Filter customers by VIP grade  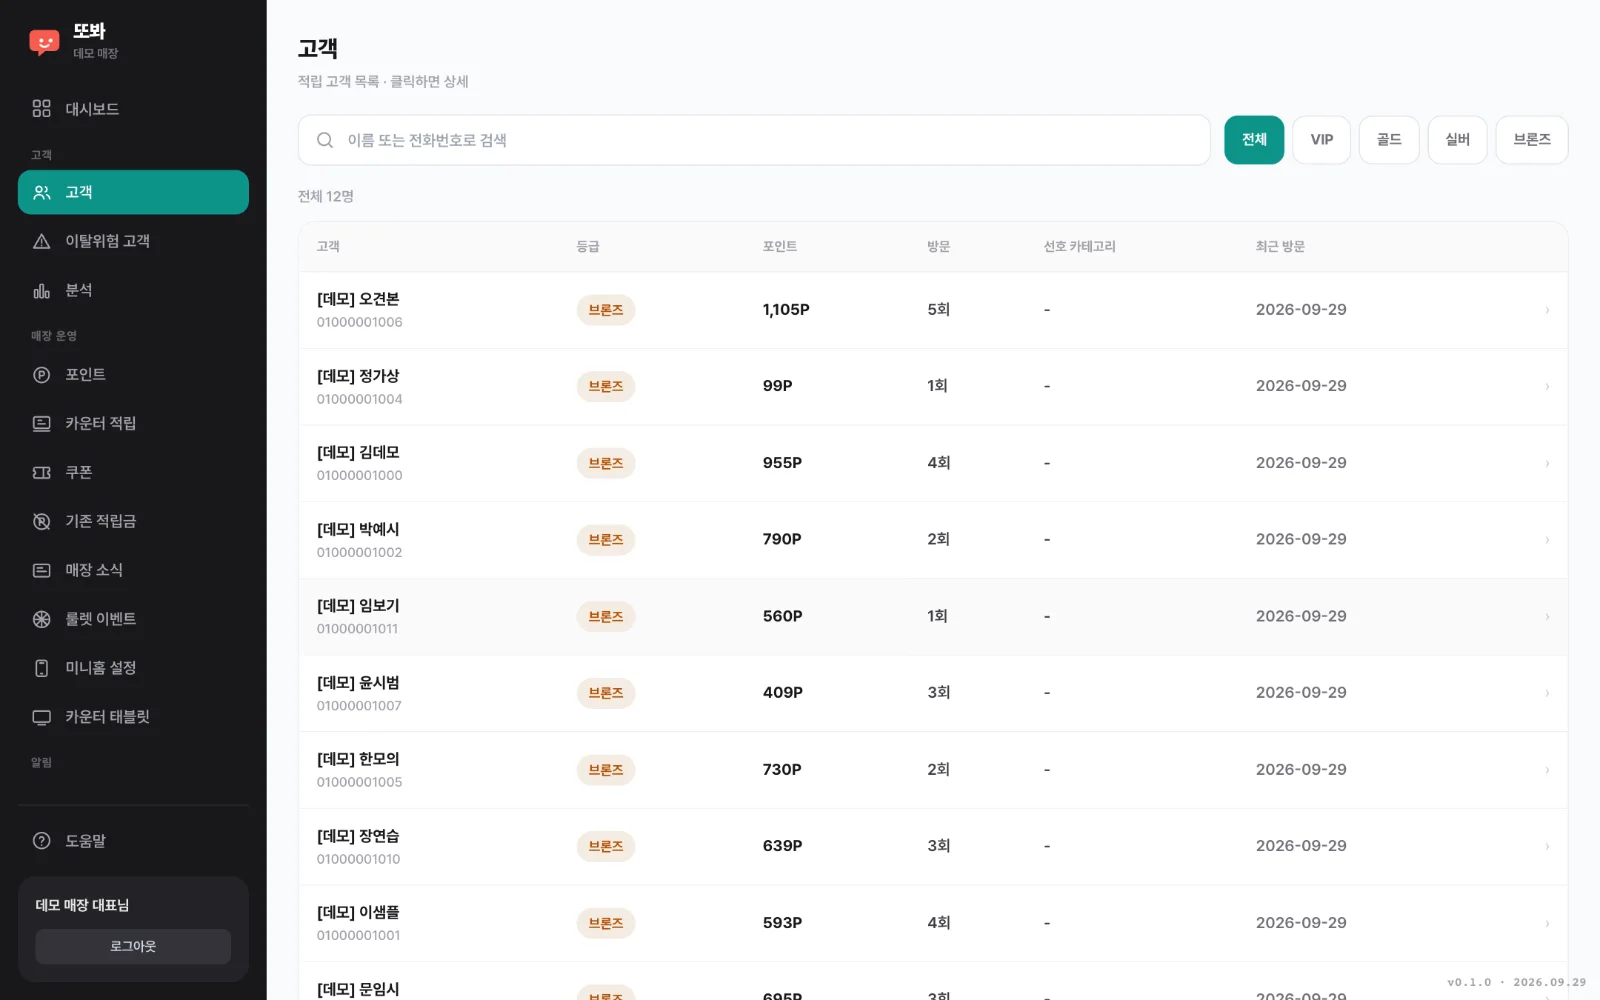(x=1321, y=140)
